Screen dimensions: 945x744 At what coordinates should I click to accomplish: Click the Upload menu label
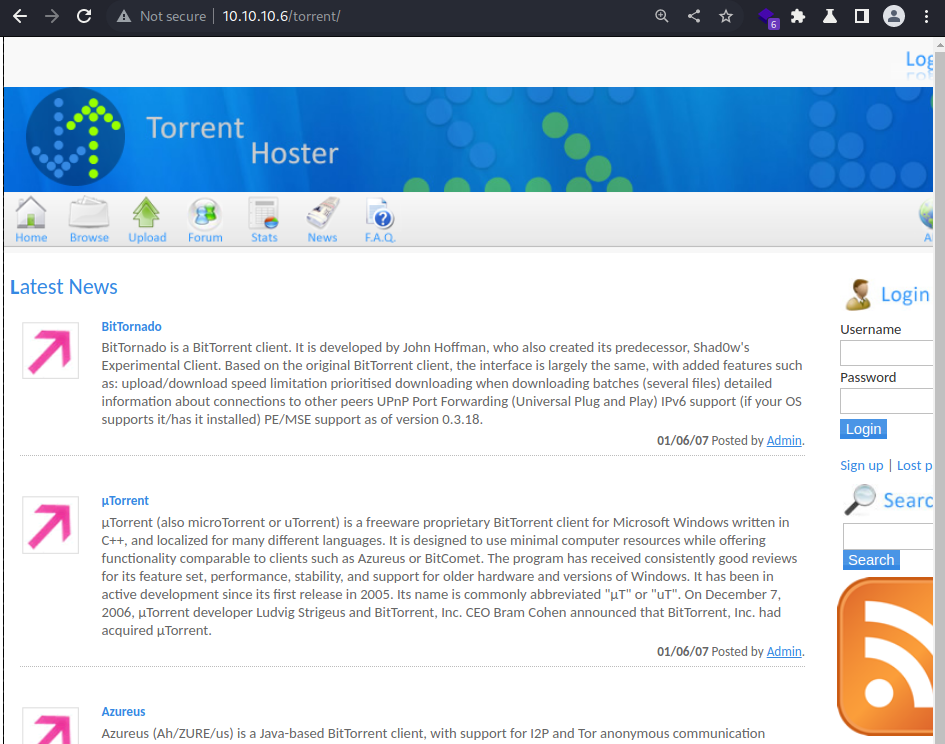pyautogui.click(x=147, y=238)
